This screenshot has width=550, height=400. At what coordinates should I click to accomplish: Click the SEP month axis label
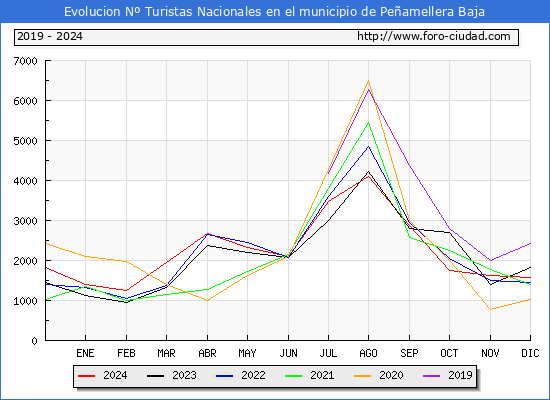(x=409, y=353)
